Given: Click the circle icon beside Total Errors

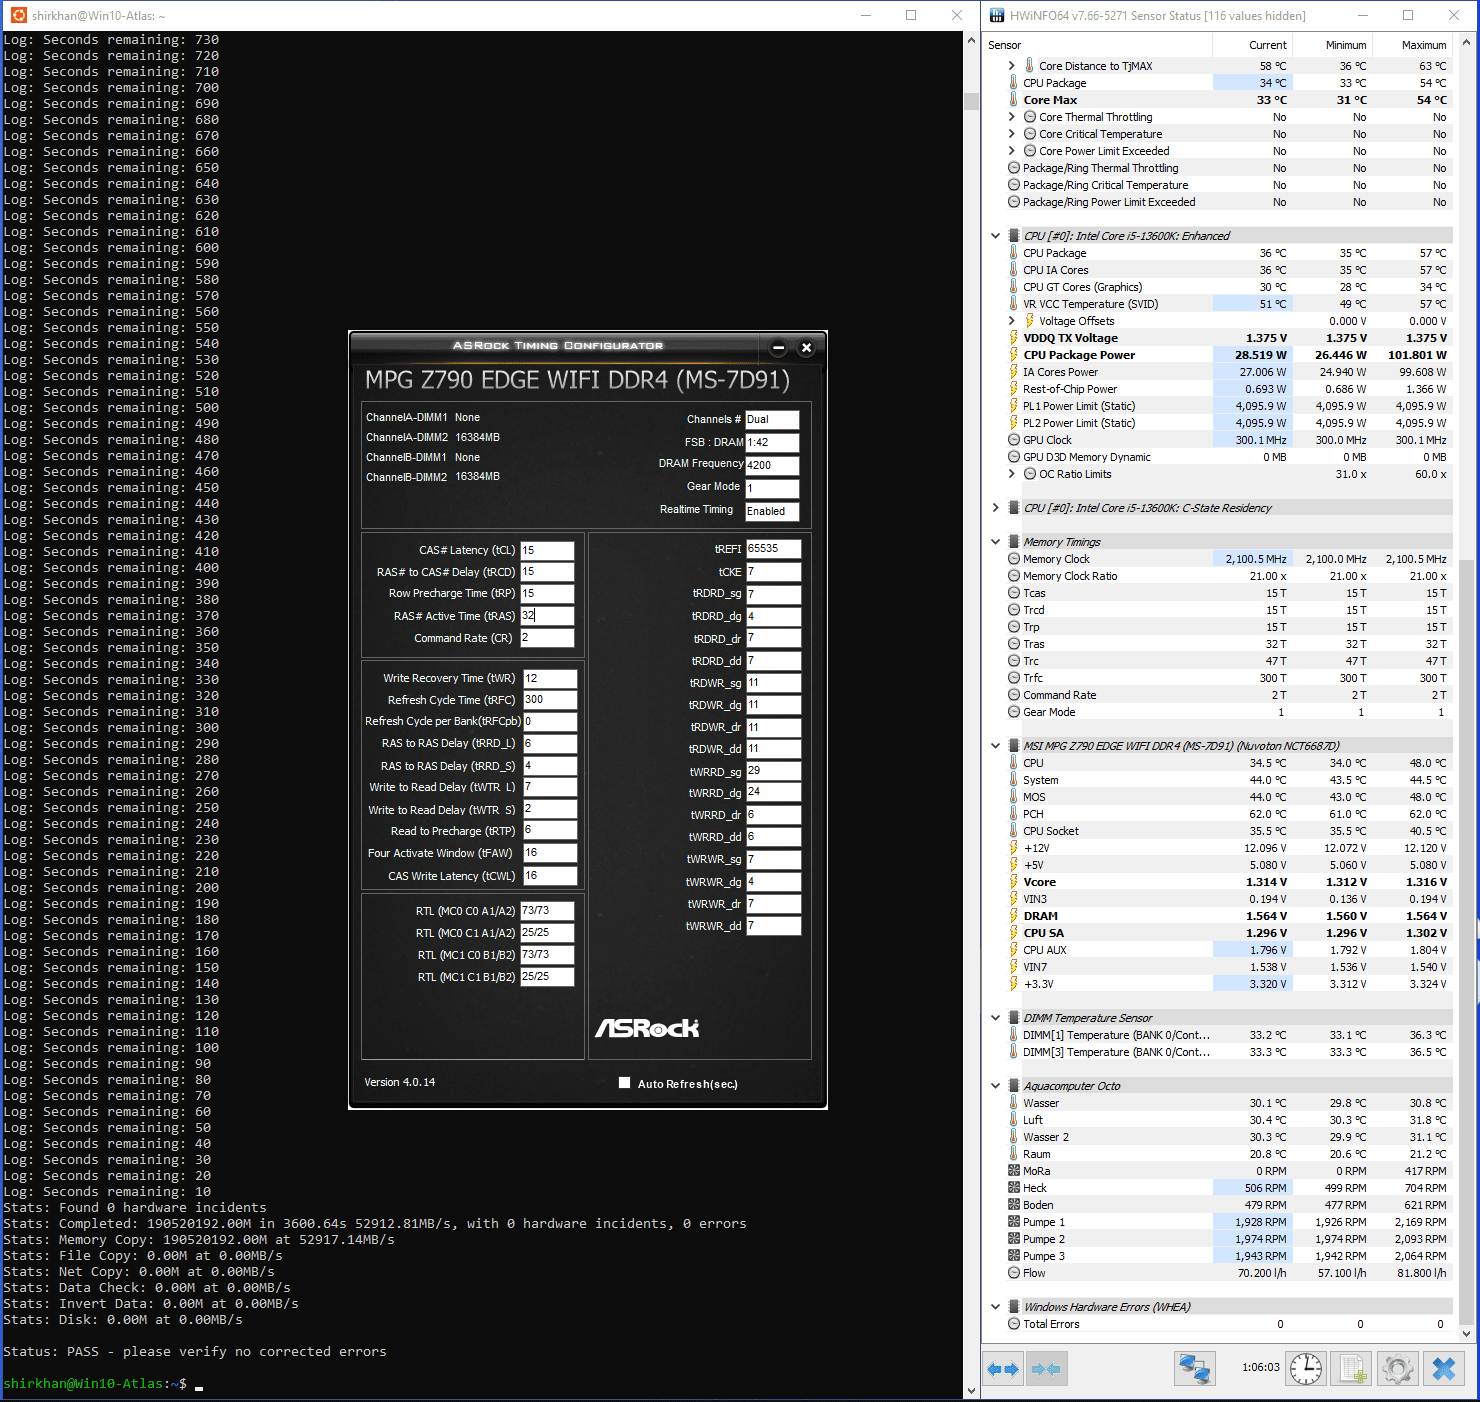Looking at the screenshot, I should click(x=1014, y=1324).
